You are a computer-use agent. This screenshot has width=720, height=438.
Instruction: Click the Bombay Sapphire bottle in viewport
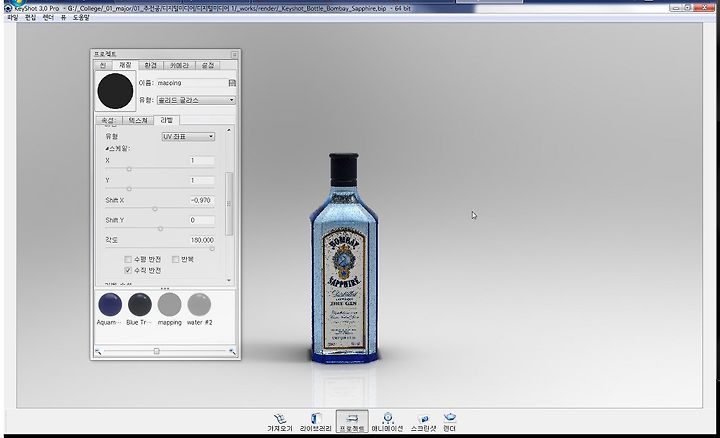point(343,258)
